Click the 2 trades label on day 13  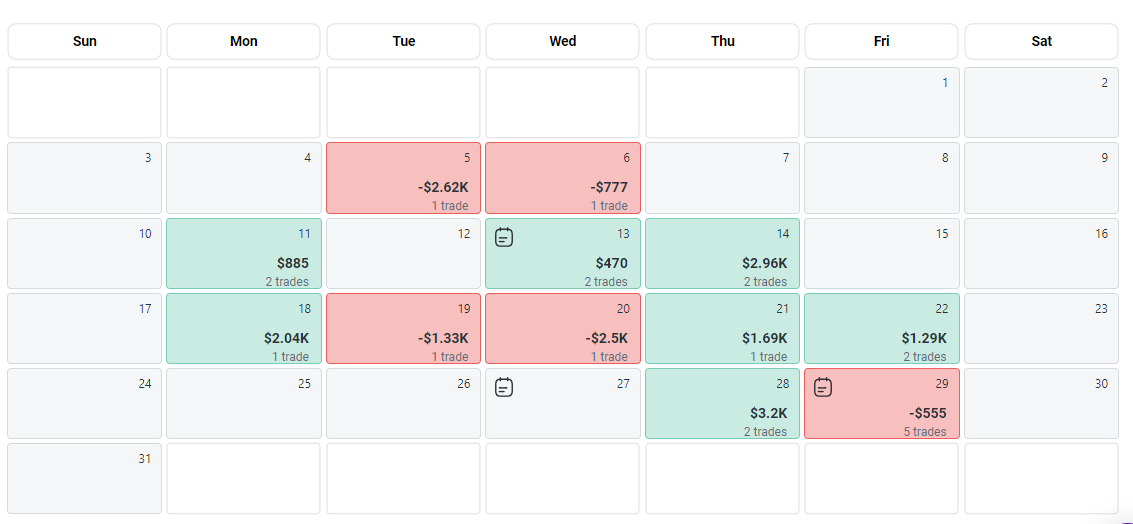(607, 282)
